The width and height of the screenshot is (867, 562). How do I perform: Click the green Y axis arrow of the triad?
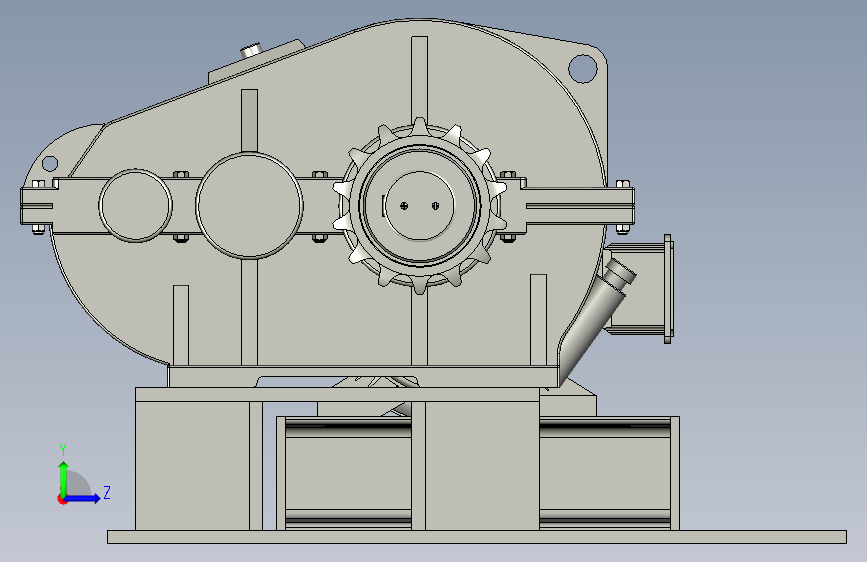point(64,478)
